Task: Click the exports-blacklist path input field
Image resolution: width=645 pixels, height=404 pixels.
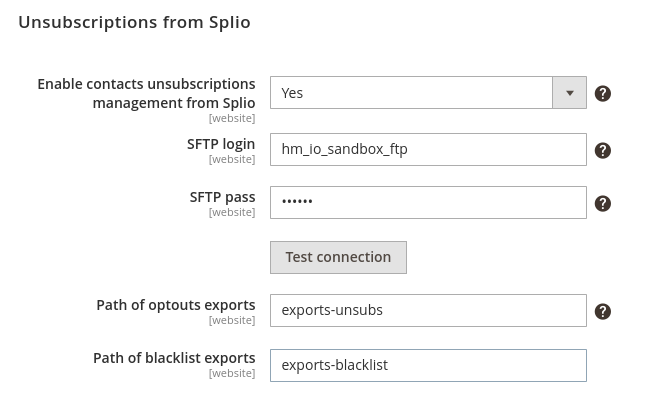Action: click(x=427, y=365)
